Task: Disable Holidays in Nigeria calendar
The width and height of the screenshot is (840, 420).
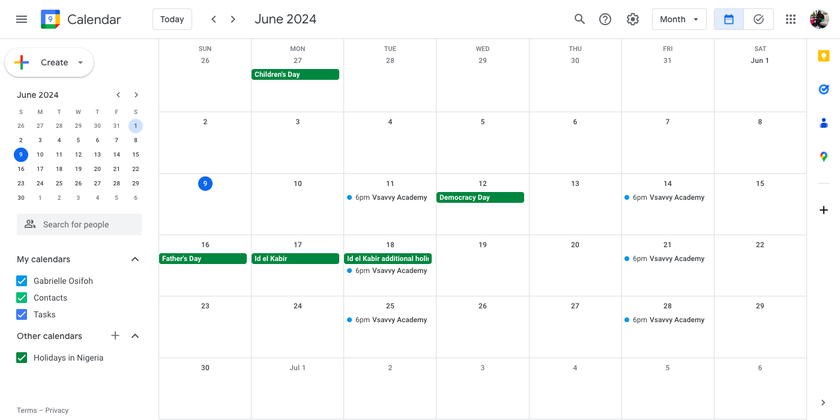Action: pyautogui.click(x=22, y=358)
